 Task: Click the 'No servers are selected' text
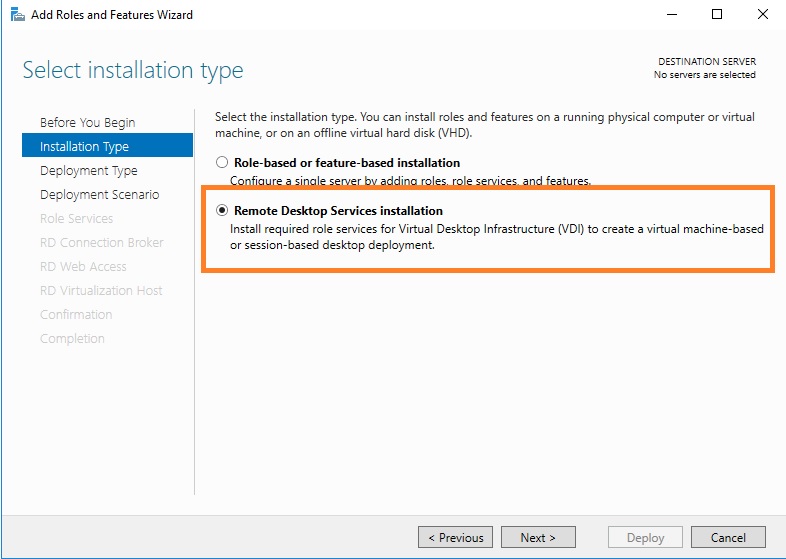(x=704, y=75)
